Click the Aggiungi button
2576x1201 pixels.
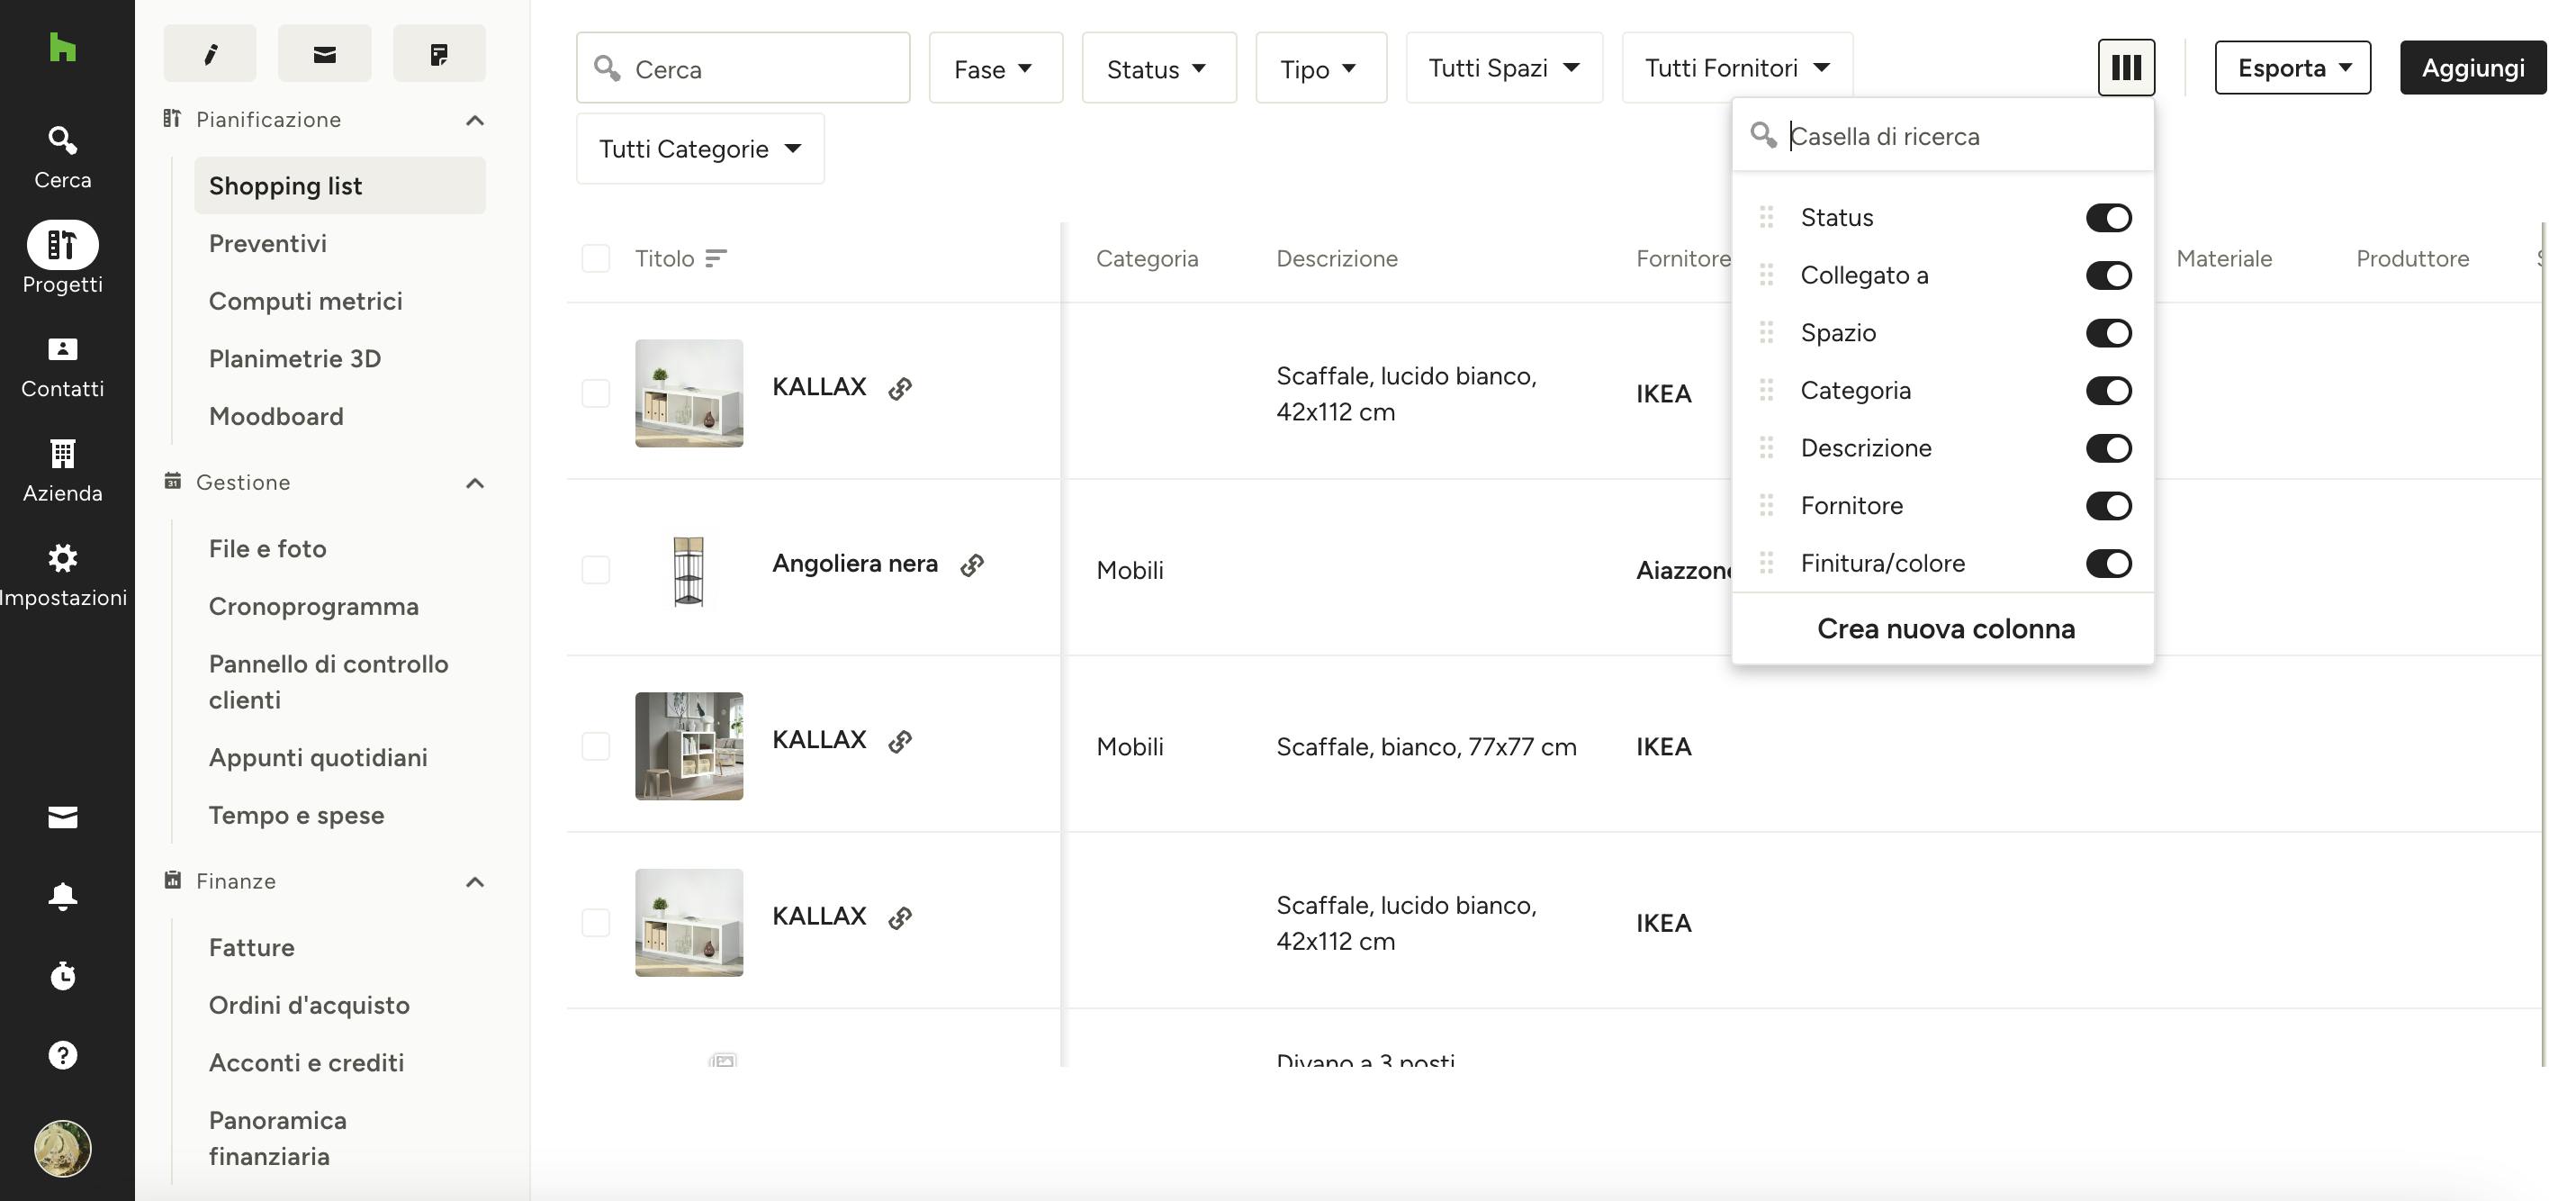point(2473,68)
